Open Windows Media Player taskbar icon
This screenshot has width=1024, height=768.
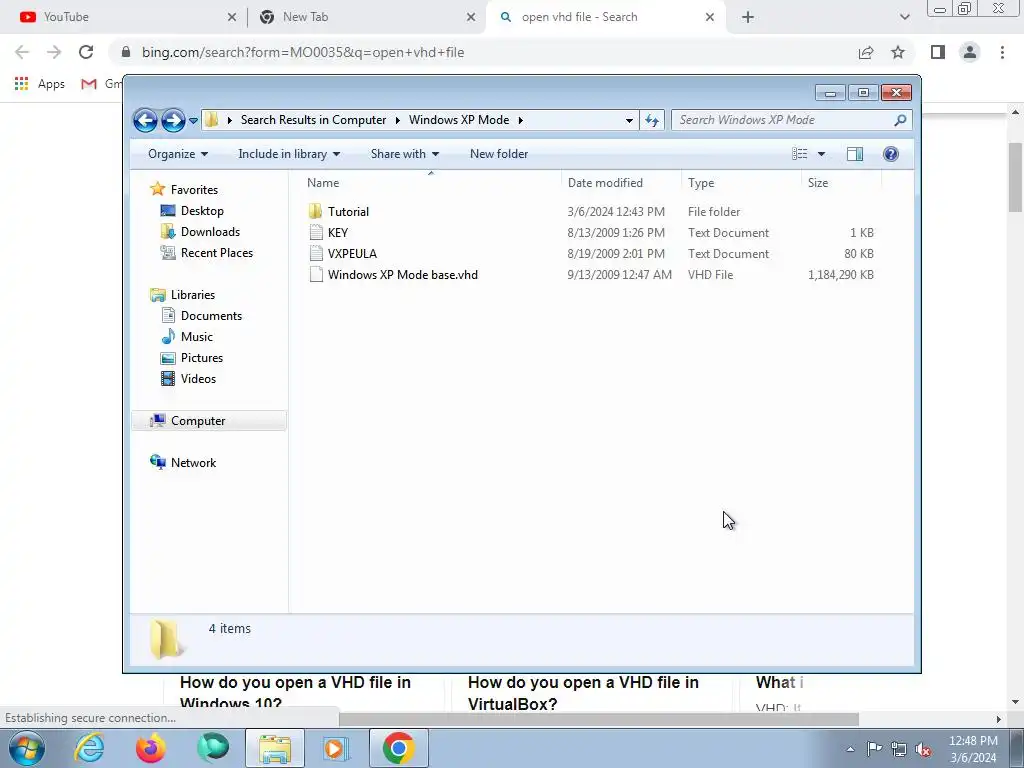click(337, 748)
